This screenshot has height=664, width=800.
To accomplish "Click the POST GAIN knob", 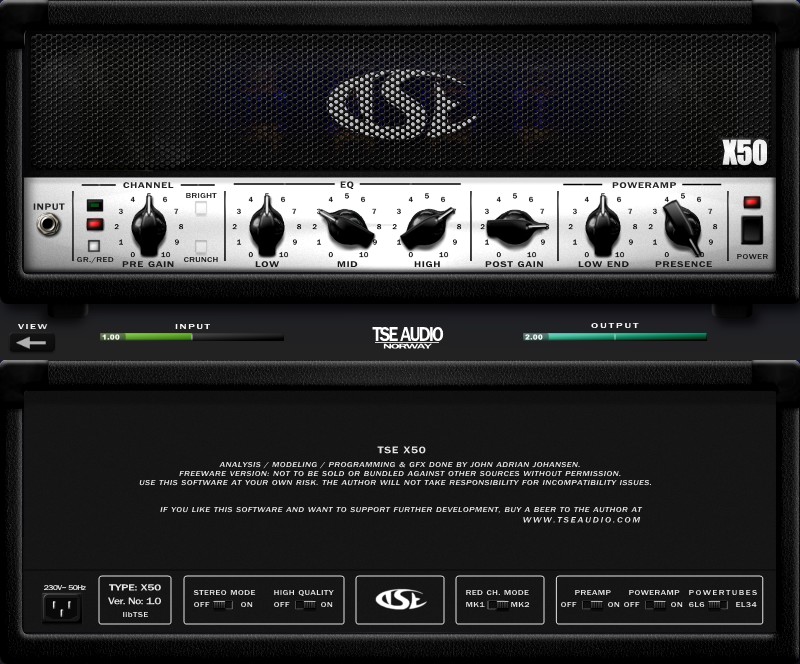I will pos(514,227).
